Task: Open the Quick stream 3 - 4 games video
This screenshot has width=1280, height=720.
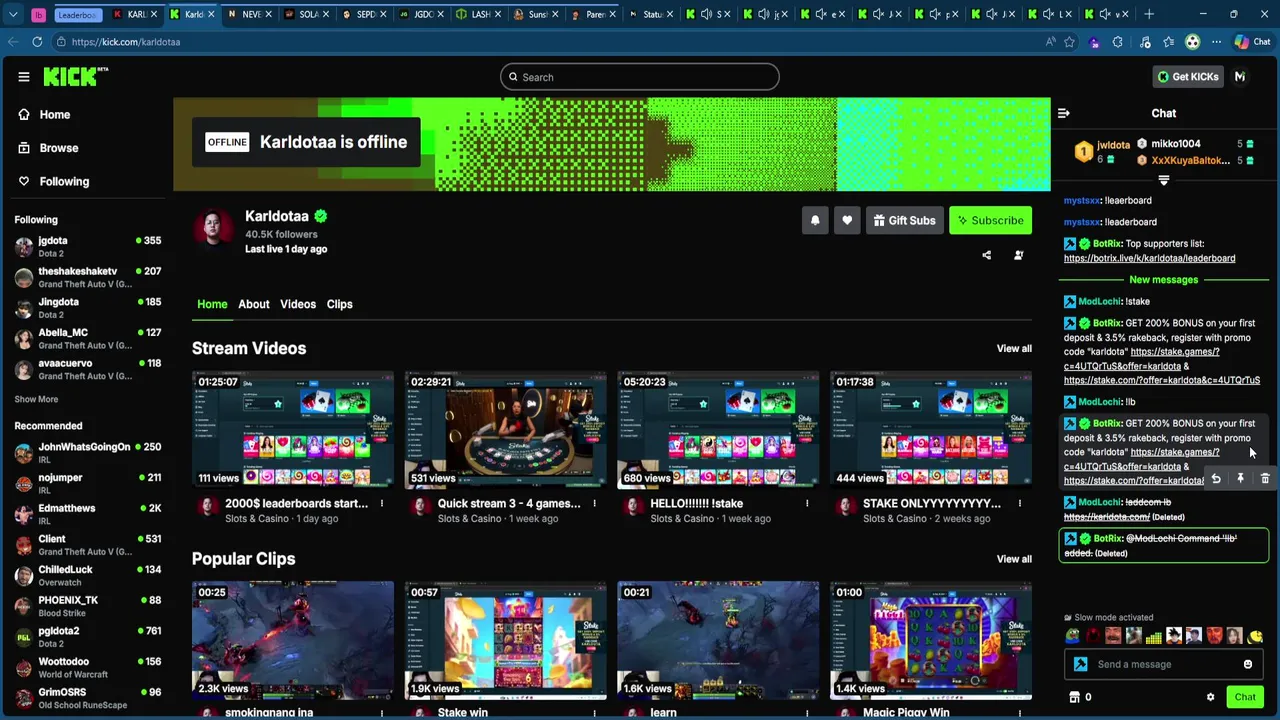Action: click(505, 430)
